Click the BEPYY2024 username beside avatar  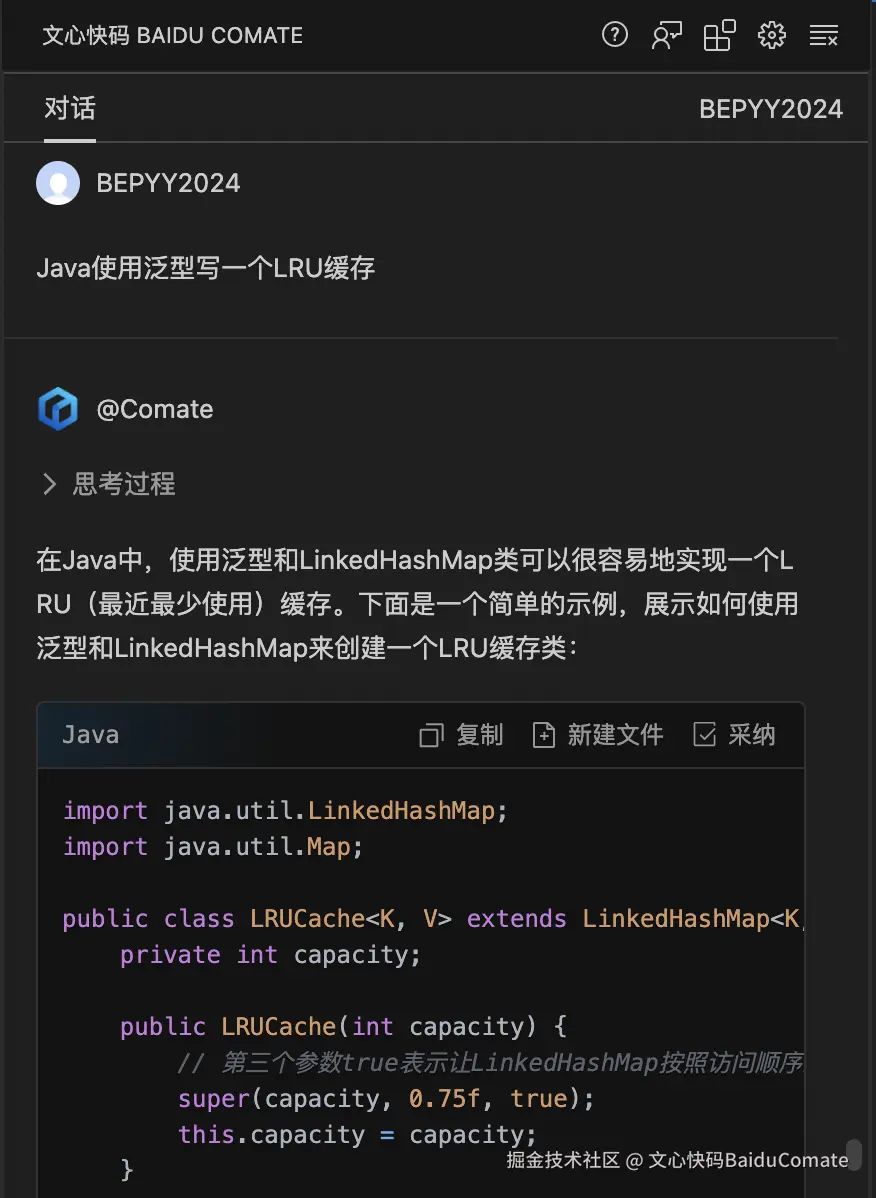click(x=168, y=183)
